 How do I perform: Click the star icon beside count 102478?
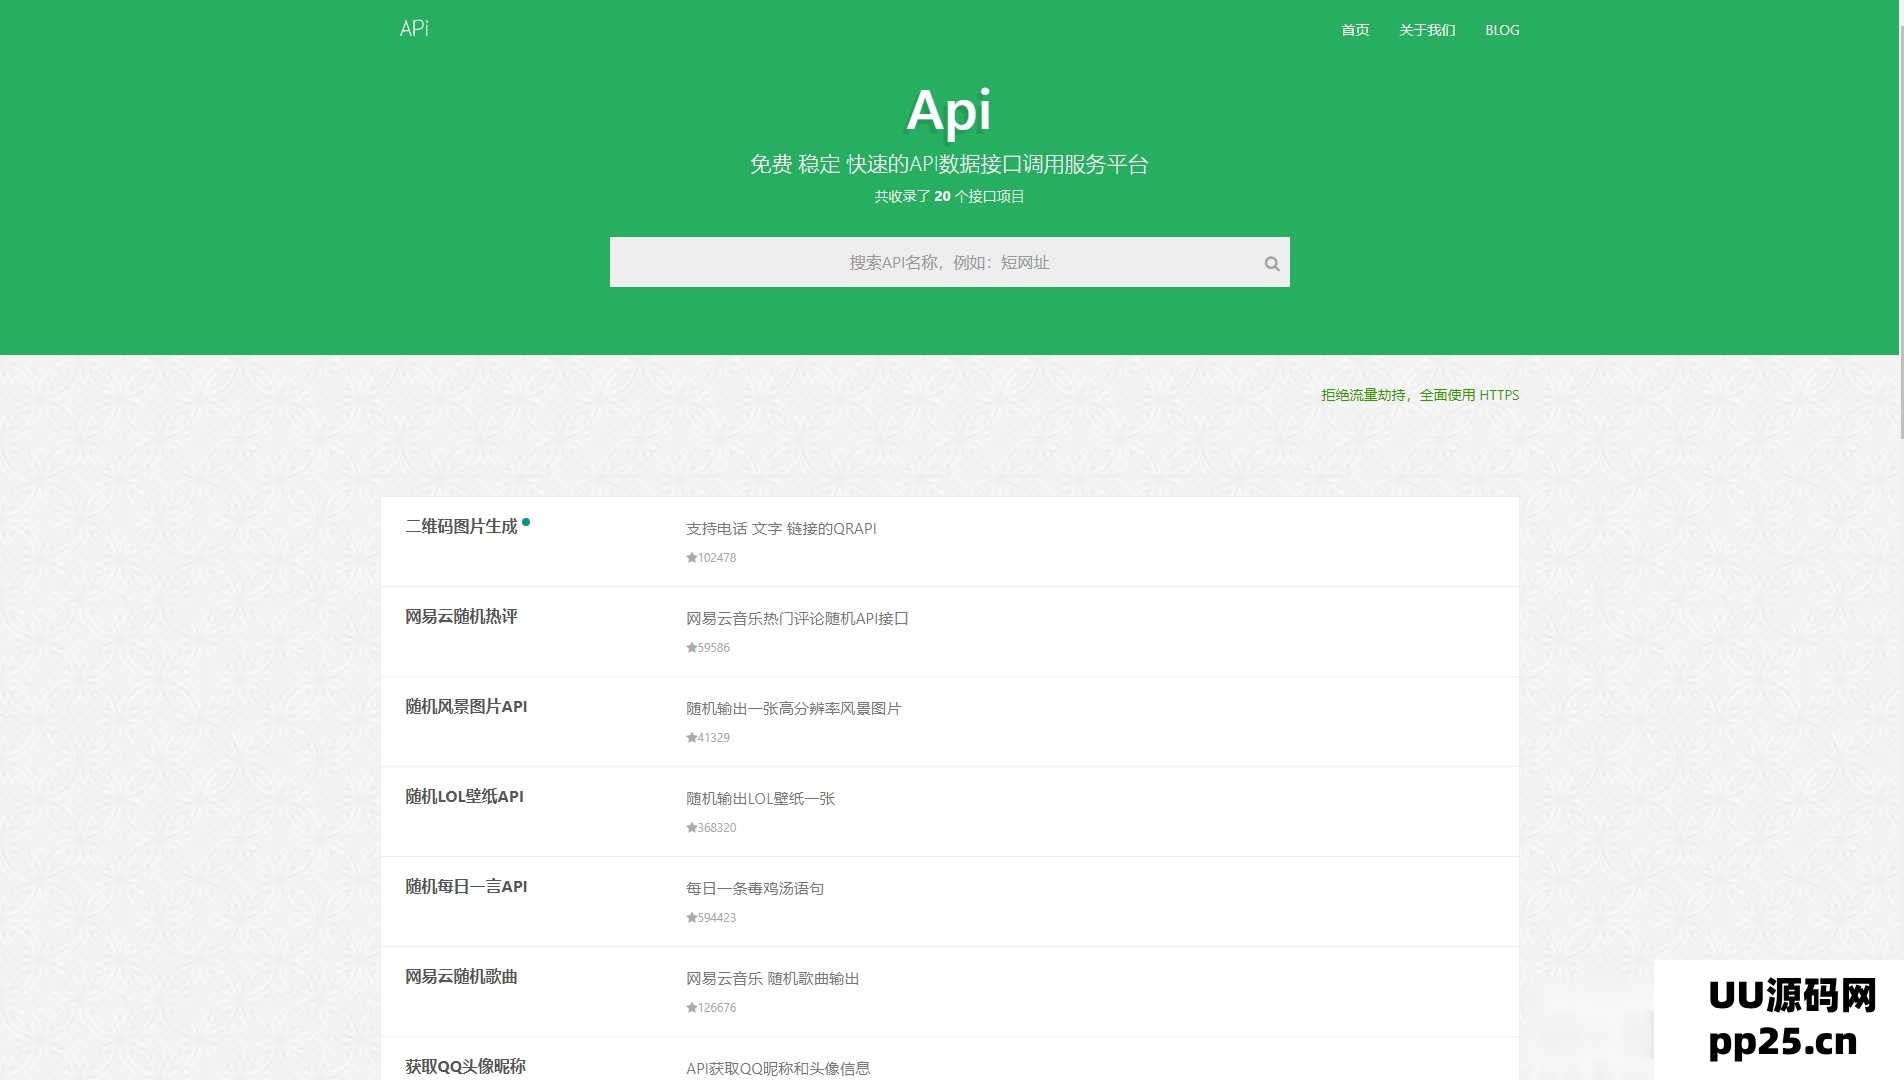[x=690, y=558]
